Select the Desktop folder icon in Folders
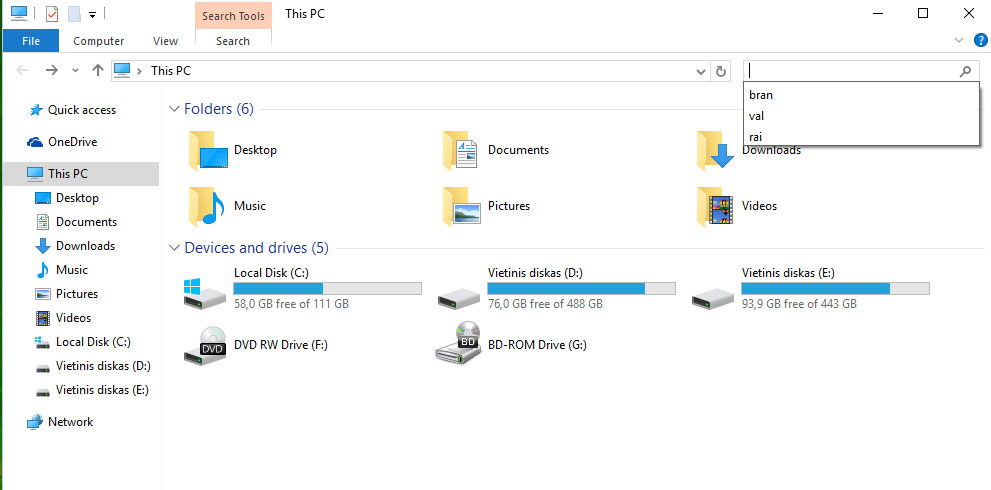This screenshot has width=991, height=490. tap(209, 150)
